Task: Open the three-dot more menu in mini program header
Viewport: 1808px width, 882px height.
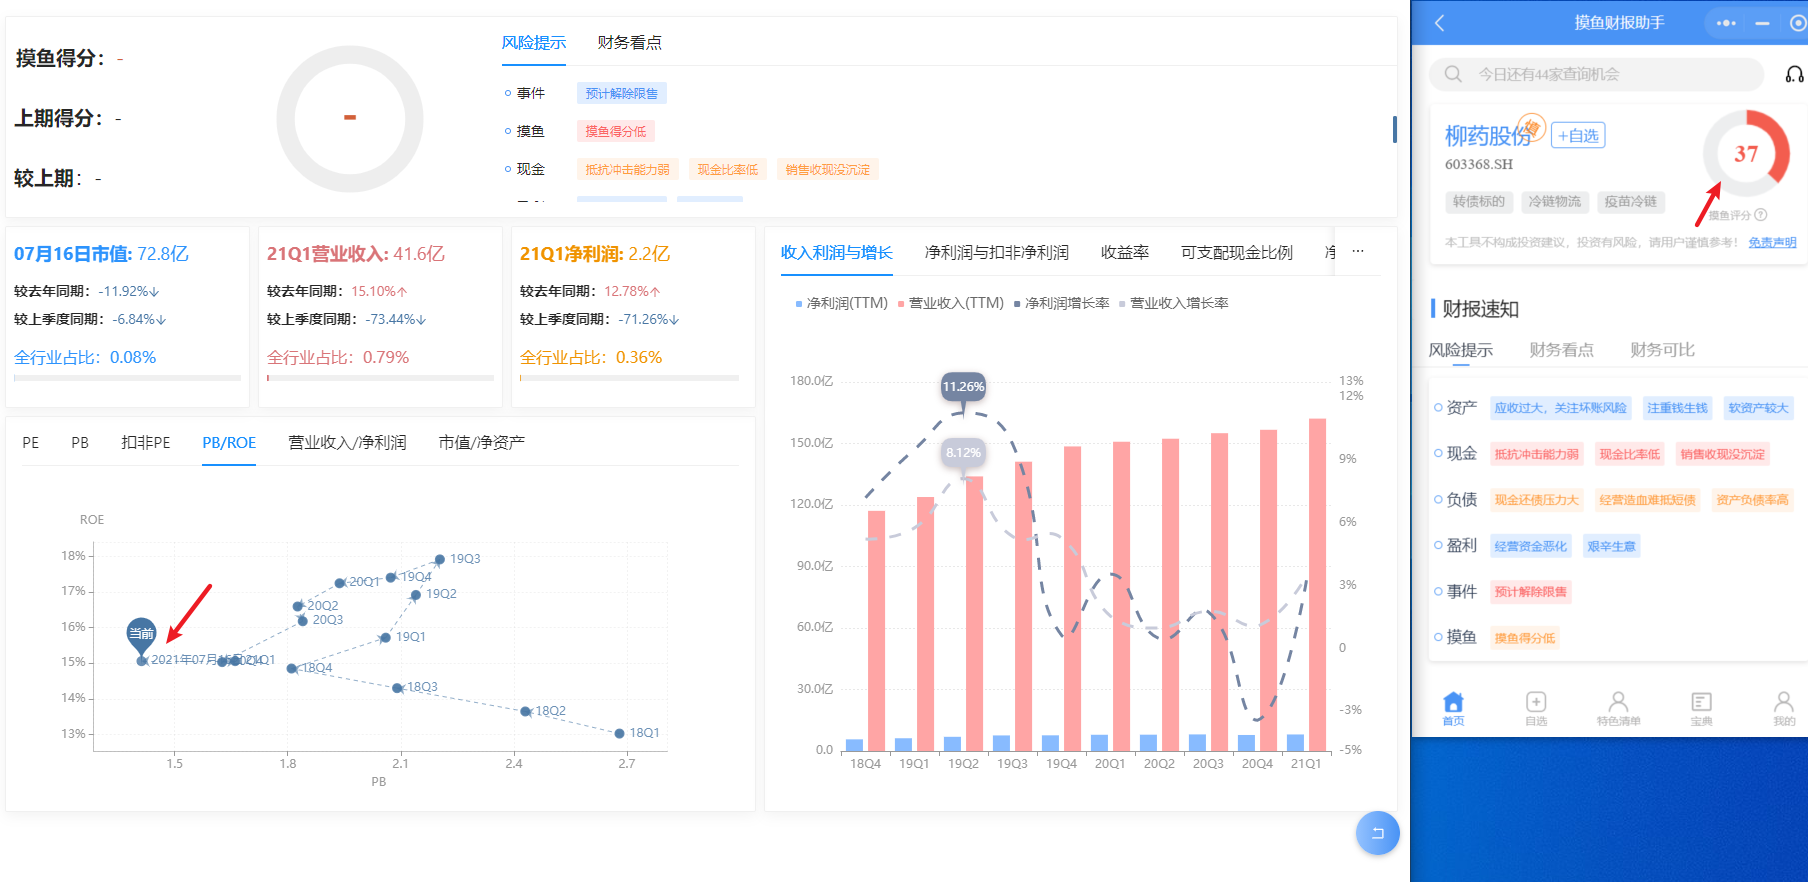Action: (1726, 22)
